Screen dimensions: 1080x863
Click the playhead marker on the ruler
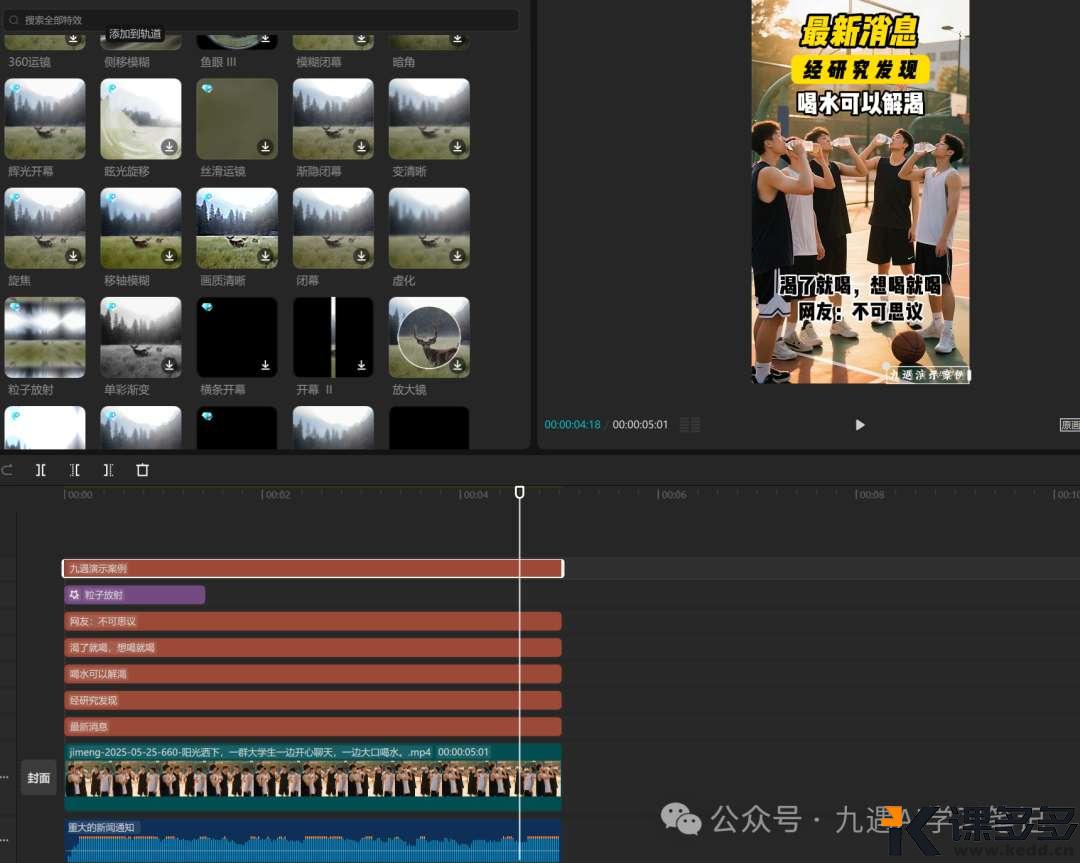coord(519,492)
